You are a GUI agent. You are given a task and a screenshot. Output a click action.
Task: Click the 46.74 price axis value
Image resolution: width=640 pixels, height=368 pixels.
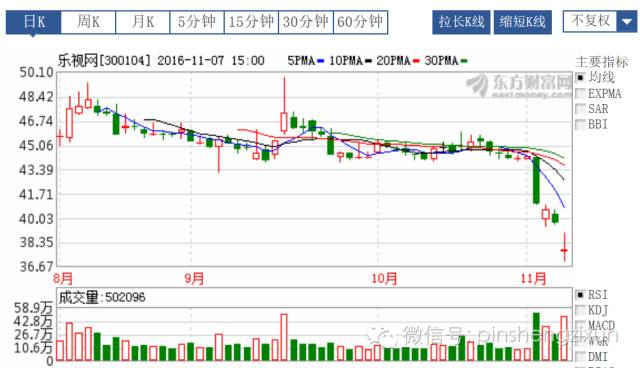pos(36,121)
